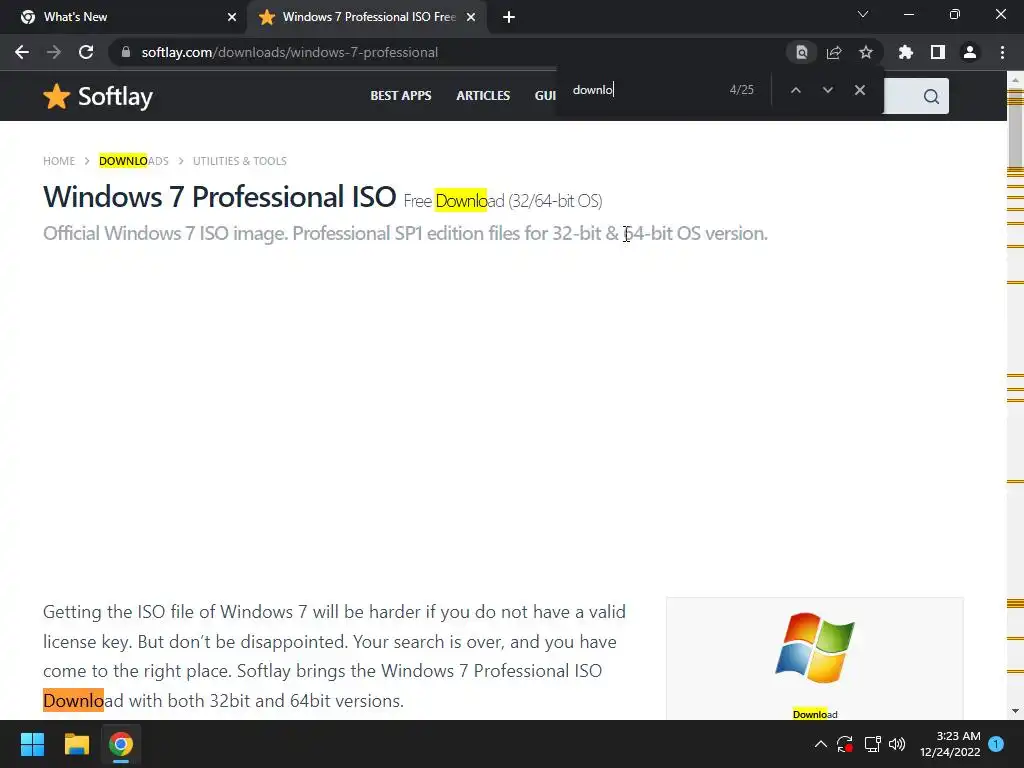Viewport: 1024px width, 768px height.
Task: Click the Windows 7 Professional ISO heading
Action: (219, 197)
